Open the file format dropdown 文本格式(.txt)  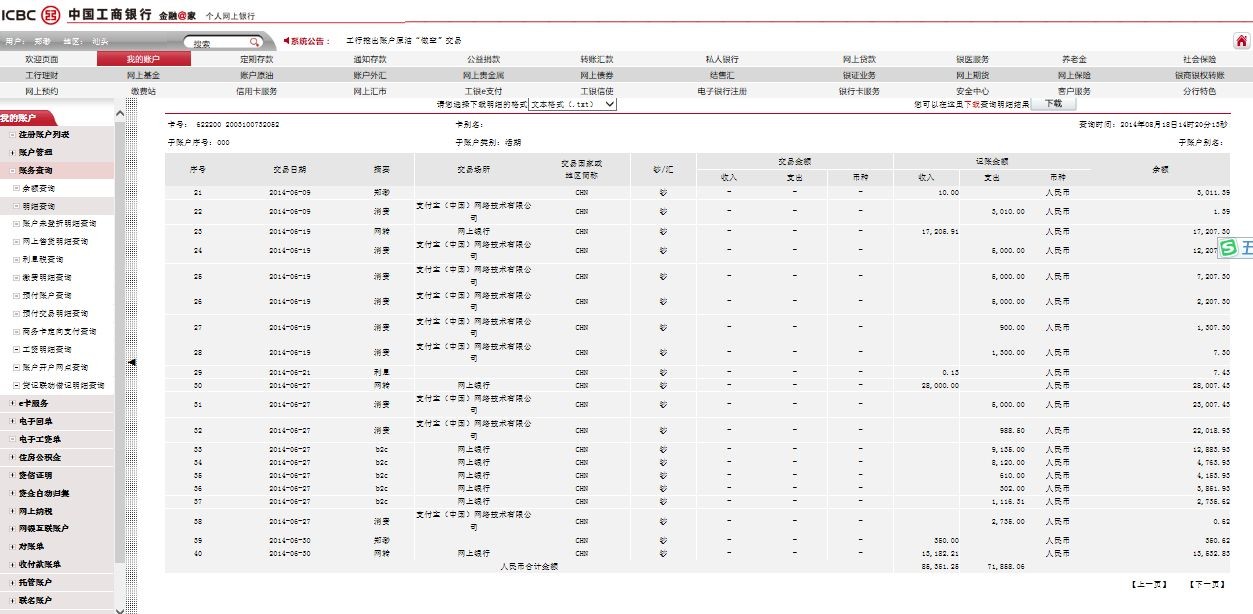(573, 104)
